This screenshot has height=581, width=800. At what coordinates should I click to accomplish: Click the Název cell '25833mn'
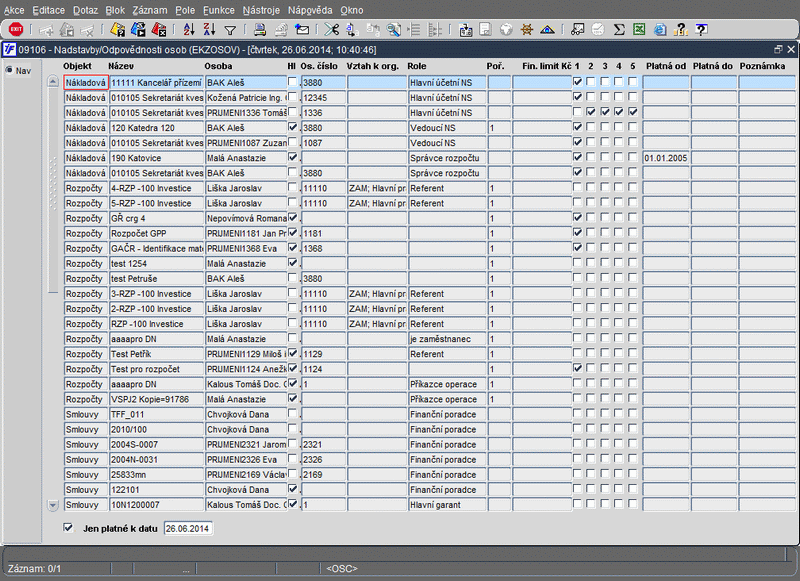[157, 475]
